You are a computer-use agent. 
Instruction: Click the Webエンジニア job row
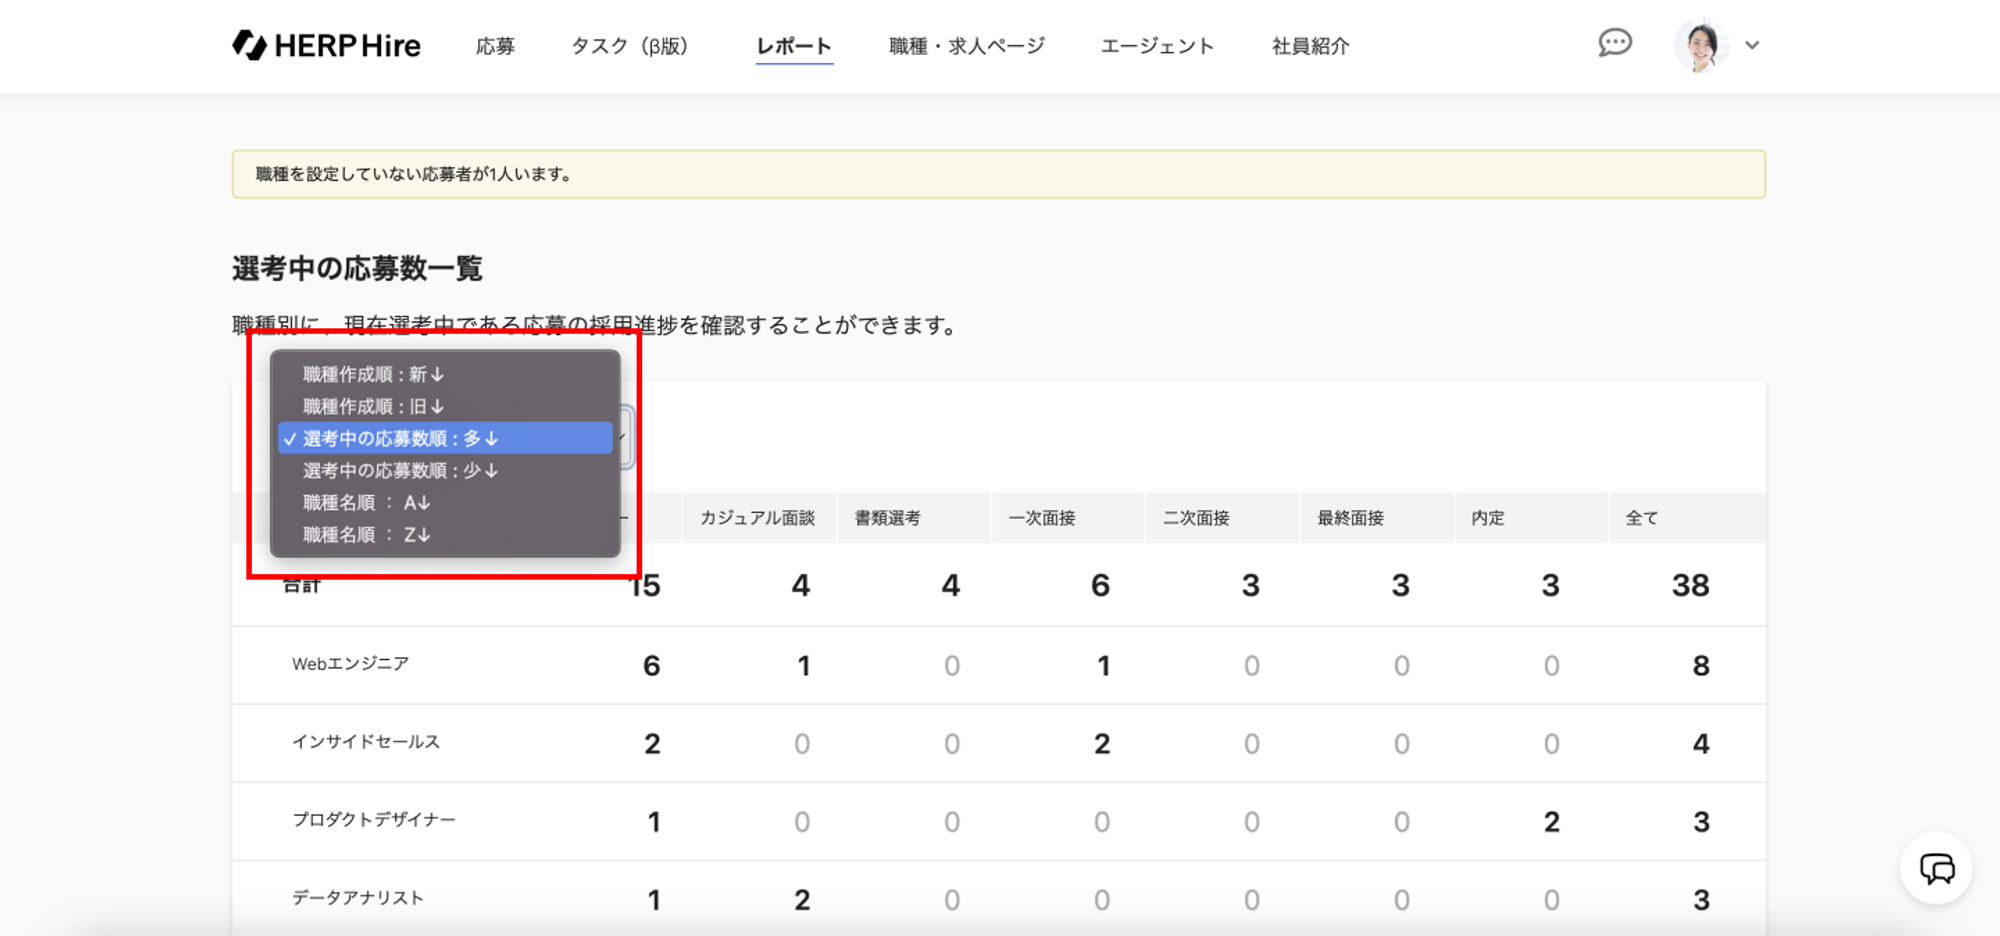[x=350, y=664]
